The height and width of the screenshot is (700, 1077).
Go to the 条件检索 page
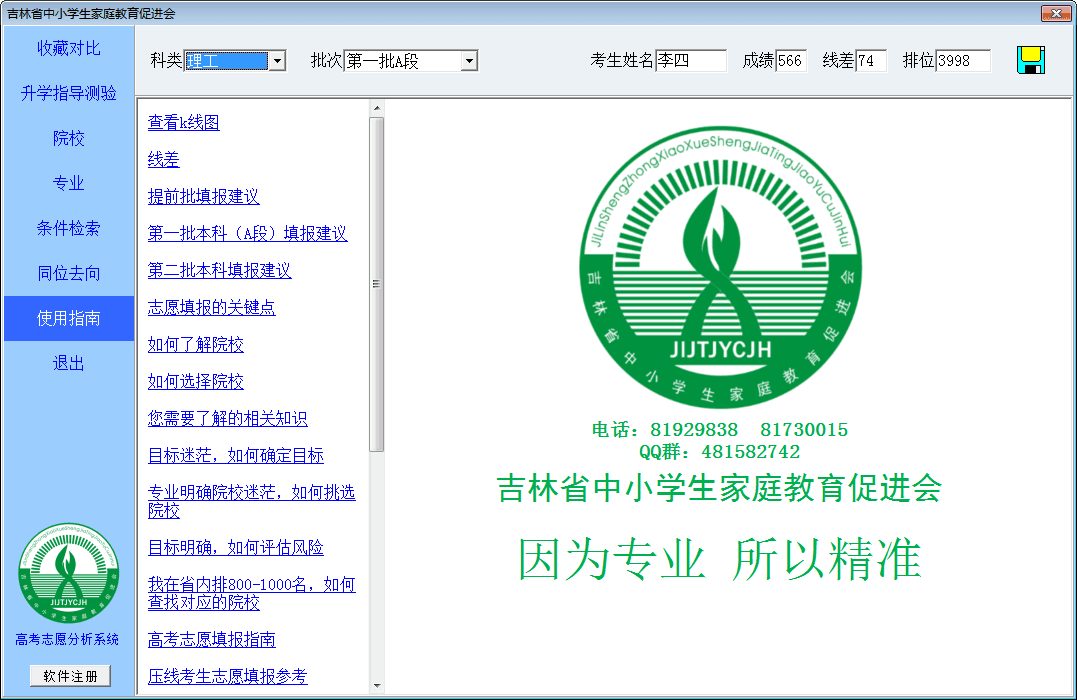point(69,228)
